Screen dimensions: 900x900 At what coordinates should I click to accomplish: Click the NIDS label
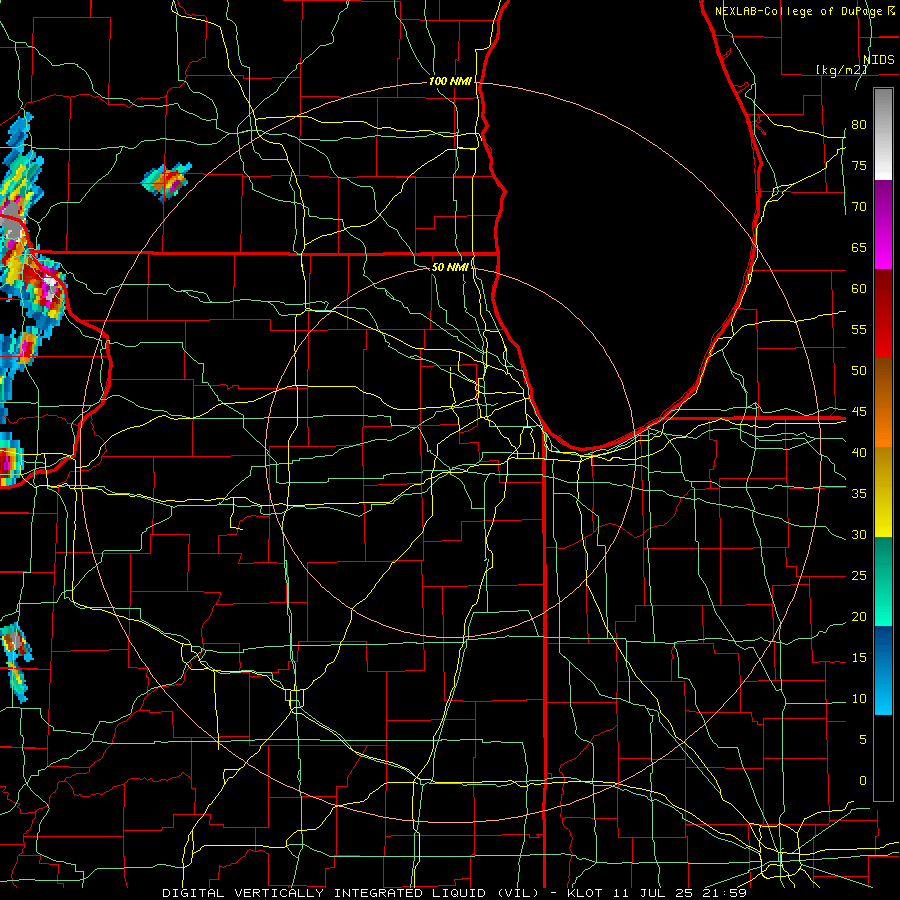pos(879,60)
